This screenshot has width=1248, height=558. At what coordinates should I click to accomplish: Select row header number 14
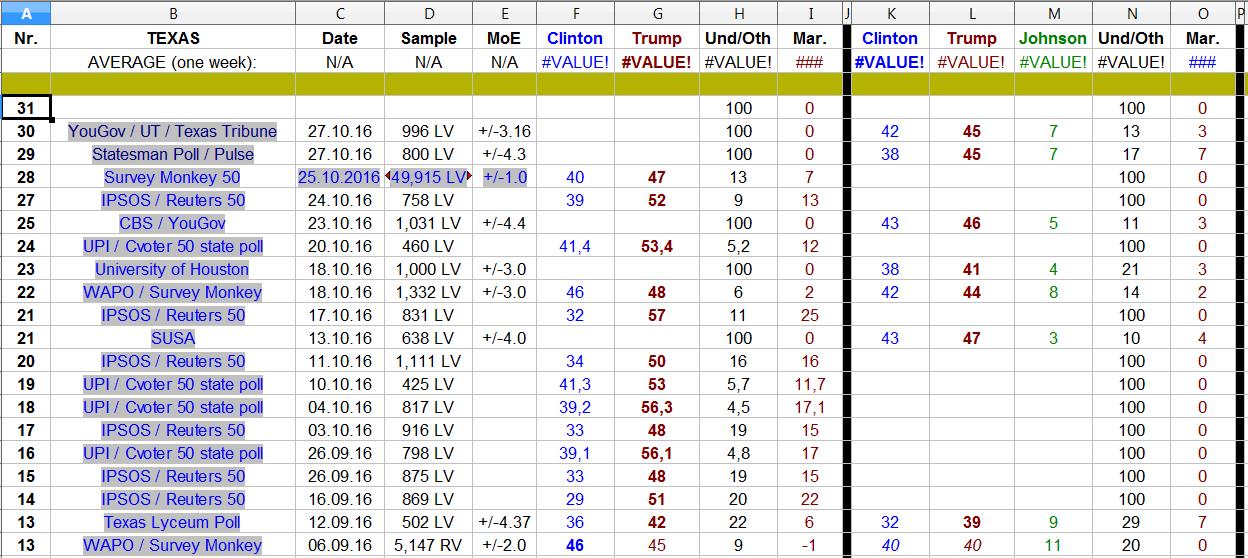(26, 499)
